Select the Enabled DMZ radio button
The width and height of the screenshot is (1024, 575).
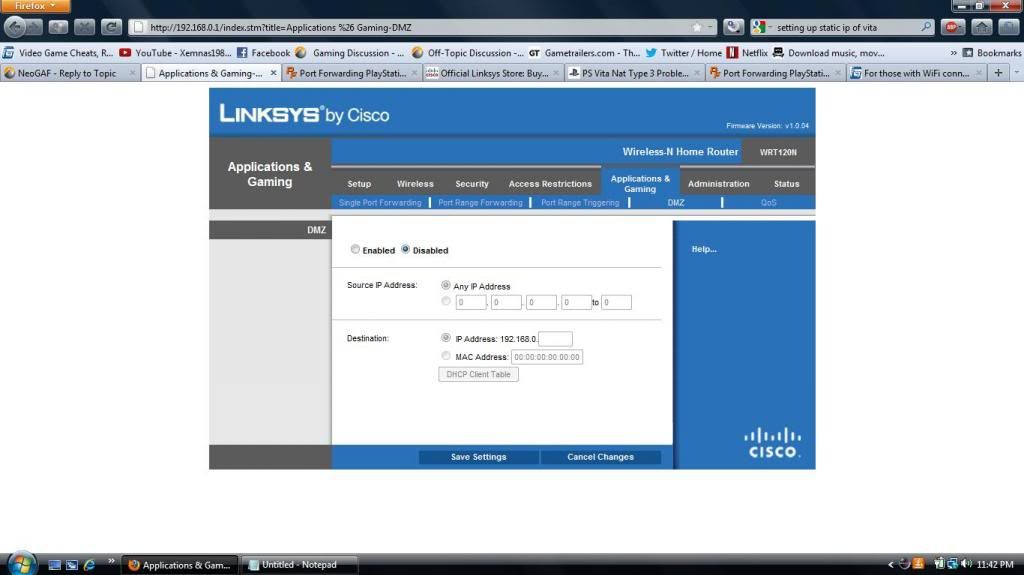click(x=355, y=250)
